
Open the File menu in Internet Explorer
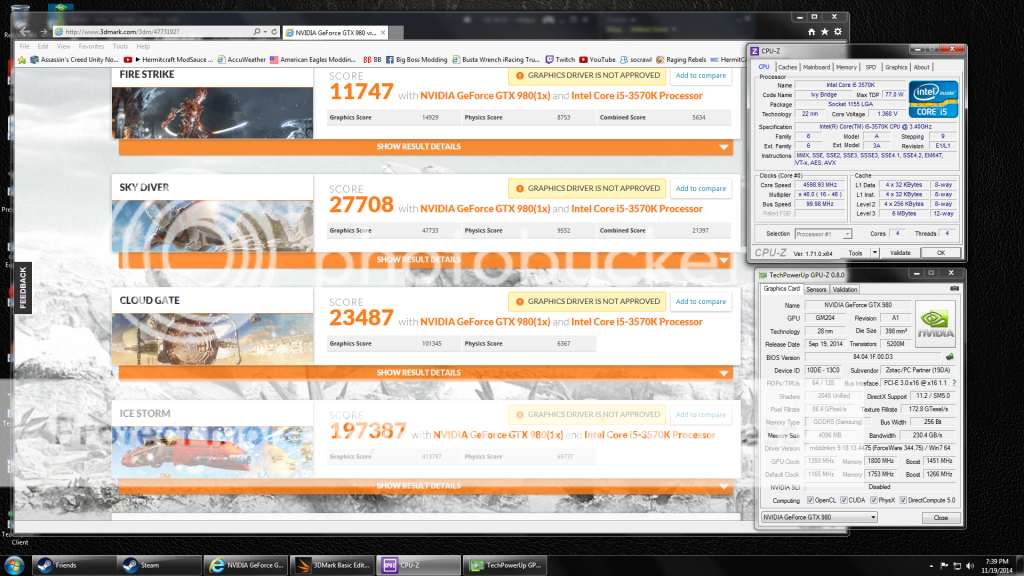point(24,46)
